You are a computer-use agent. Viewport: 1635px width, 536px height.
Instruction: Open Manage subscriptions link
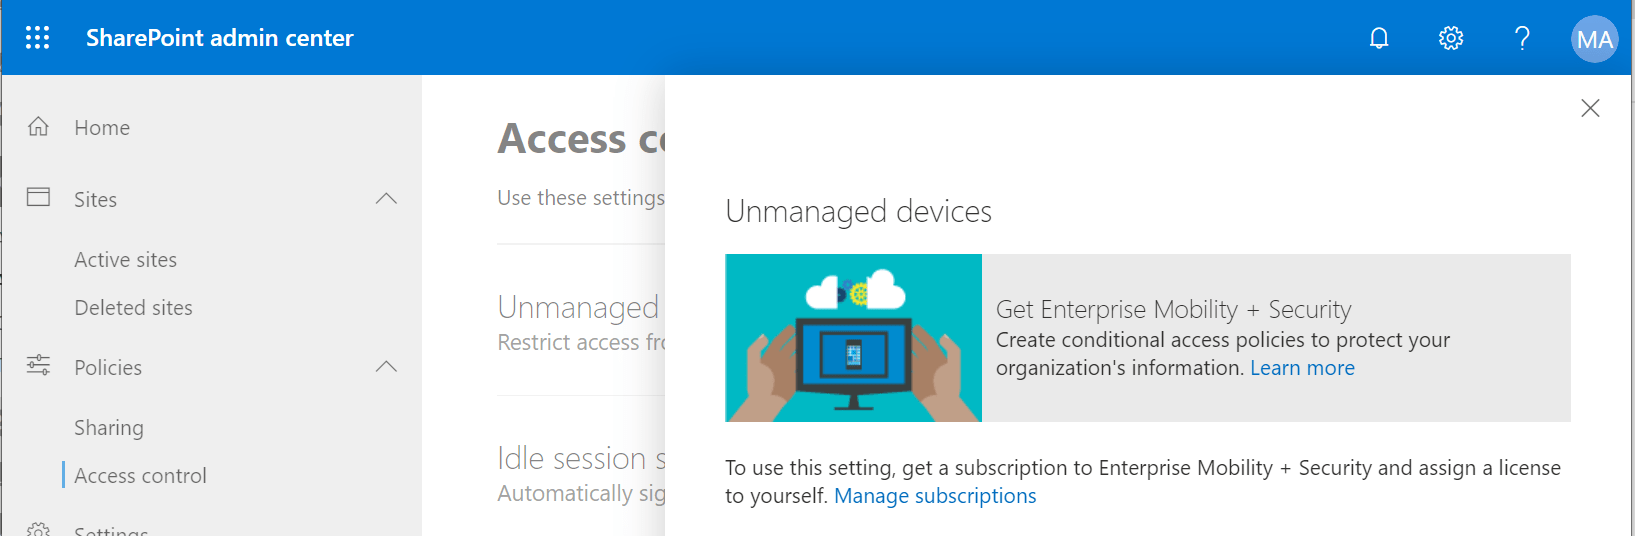(935, 496)
